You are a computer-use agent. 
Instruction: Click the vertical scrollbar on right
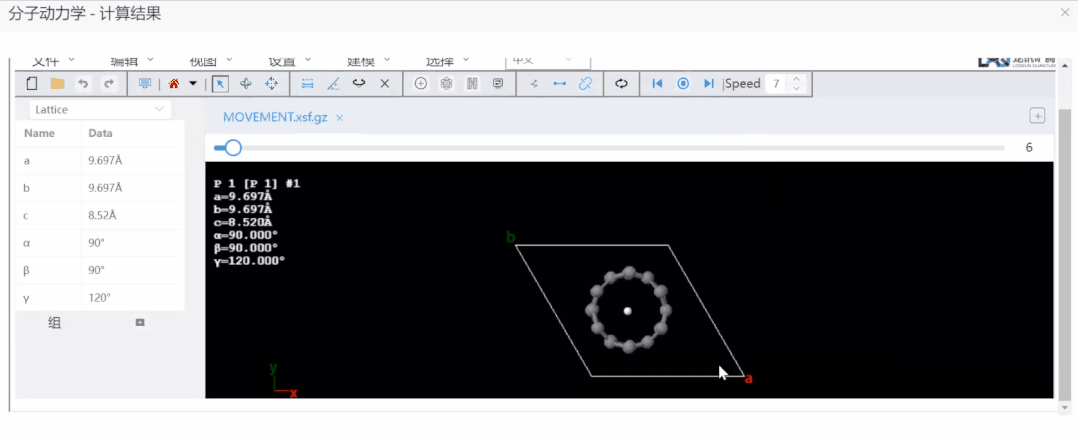point(1065,254)
